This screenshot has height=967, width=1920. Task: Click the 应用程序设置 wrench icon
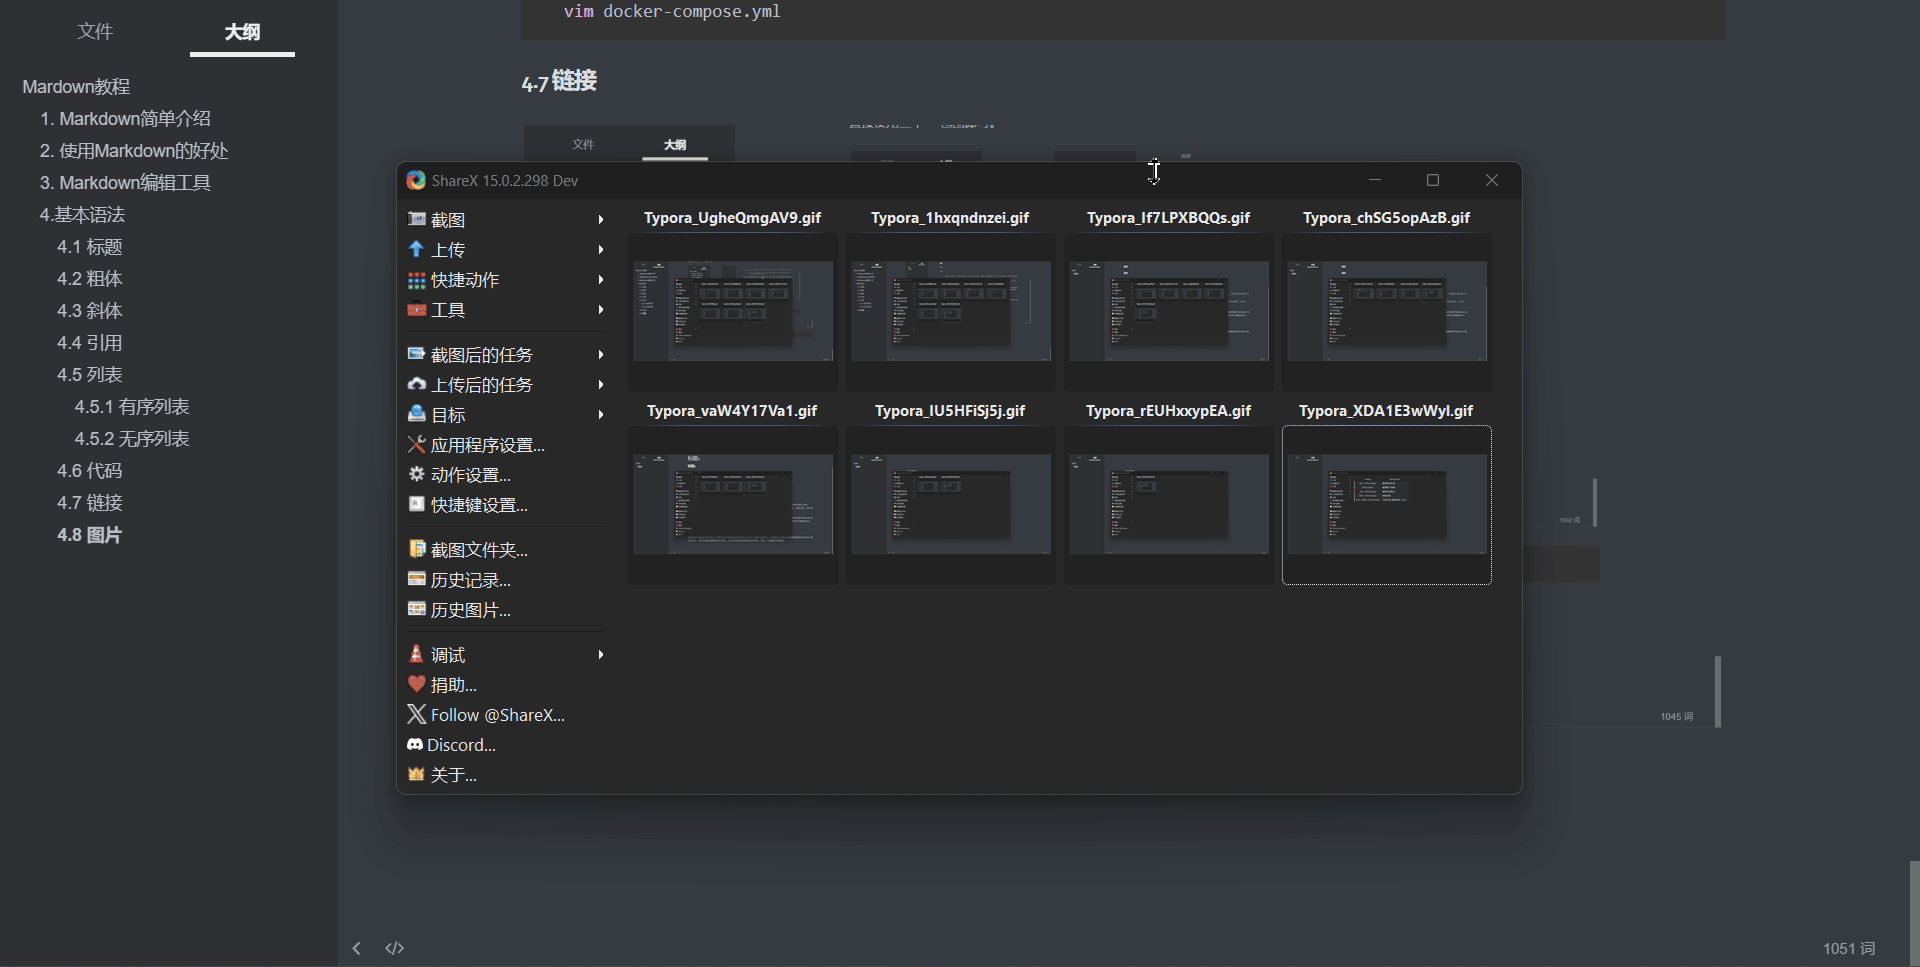(x=417, y=444)
